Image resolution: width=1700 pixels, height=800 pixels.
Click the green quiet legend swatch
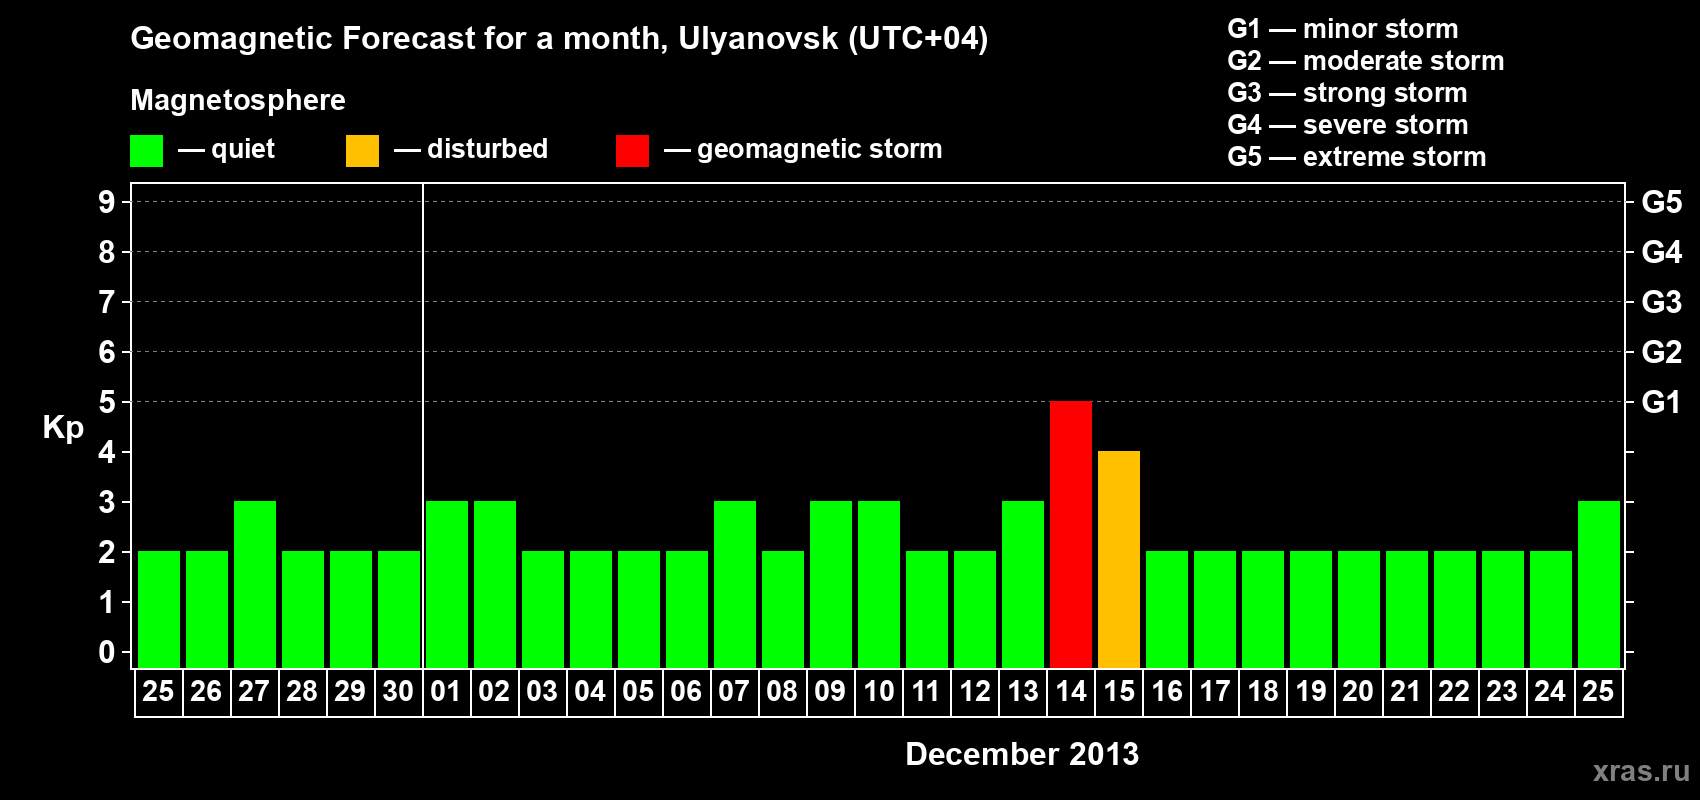coord(146,151)
